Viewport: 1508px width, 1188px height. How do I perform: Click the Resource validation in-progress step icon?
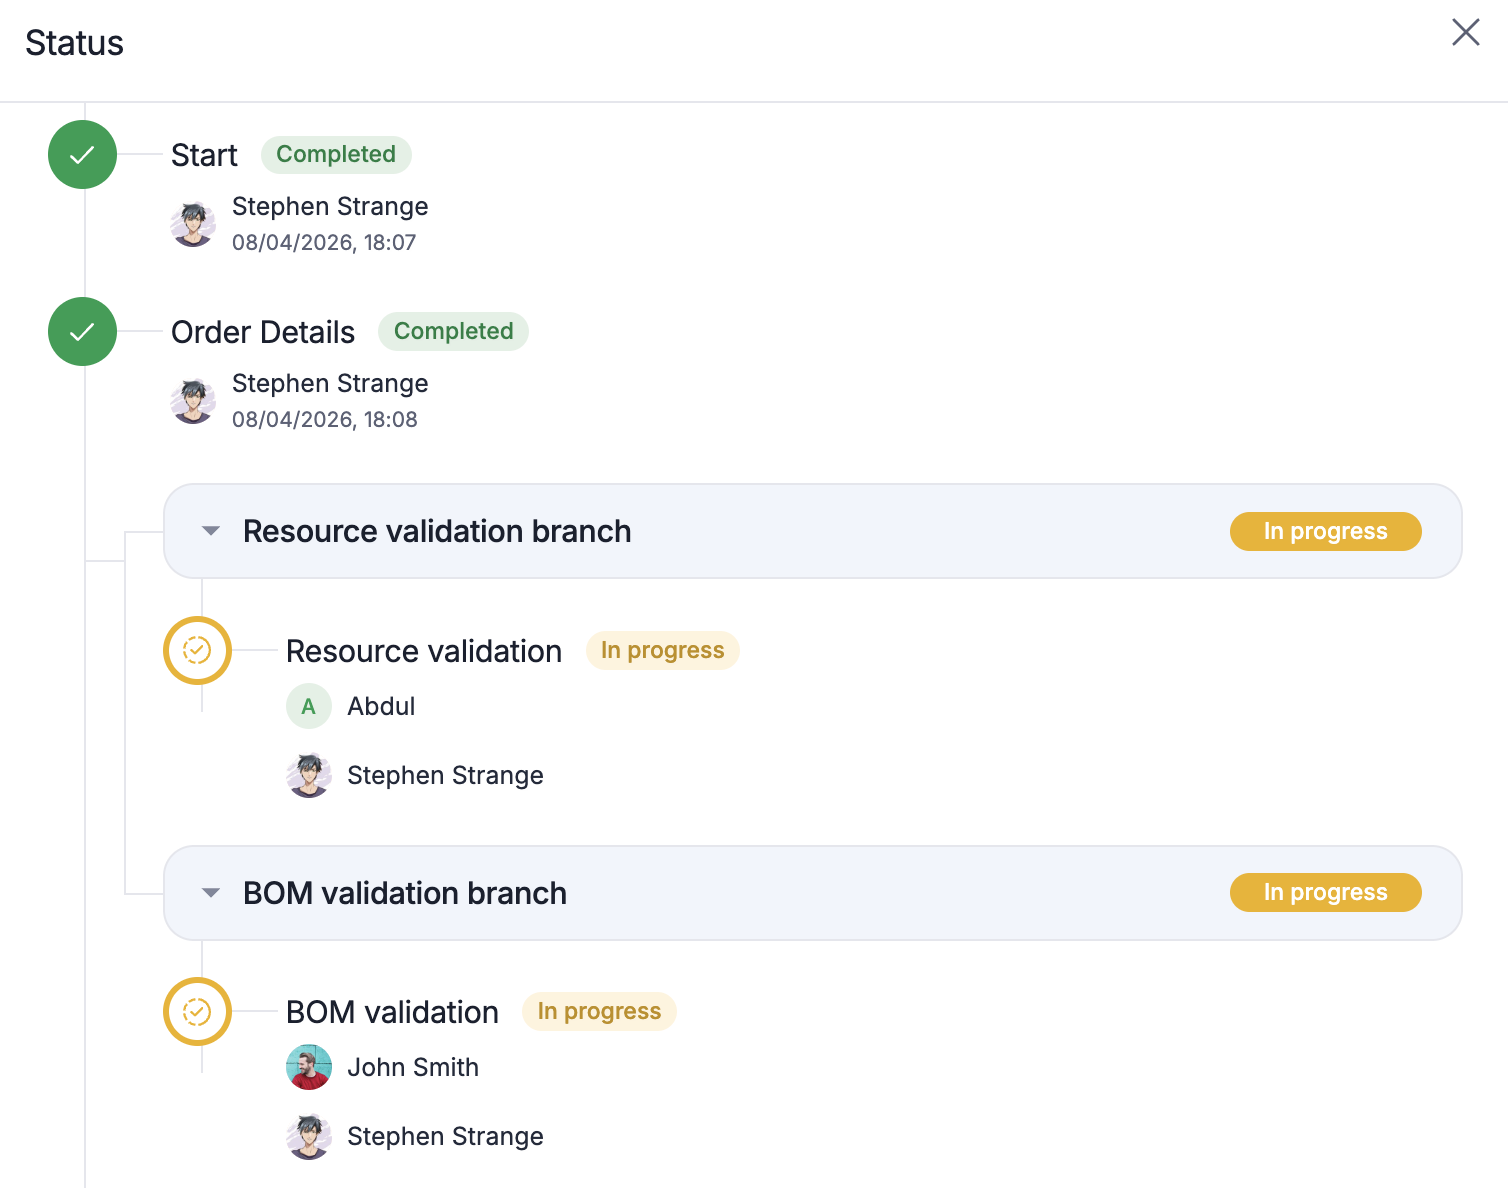pos(197,651)
